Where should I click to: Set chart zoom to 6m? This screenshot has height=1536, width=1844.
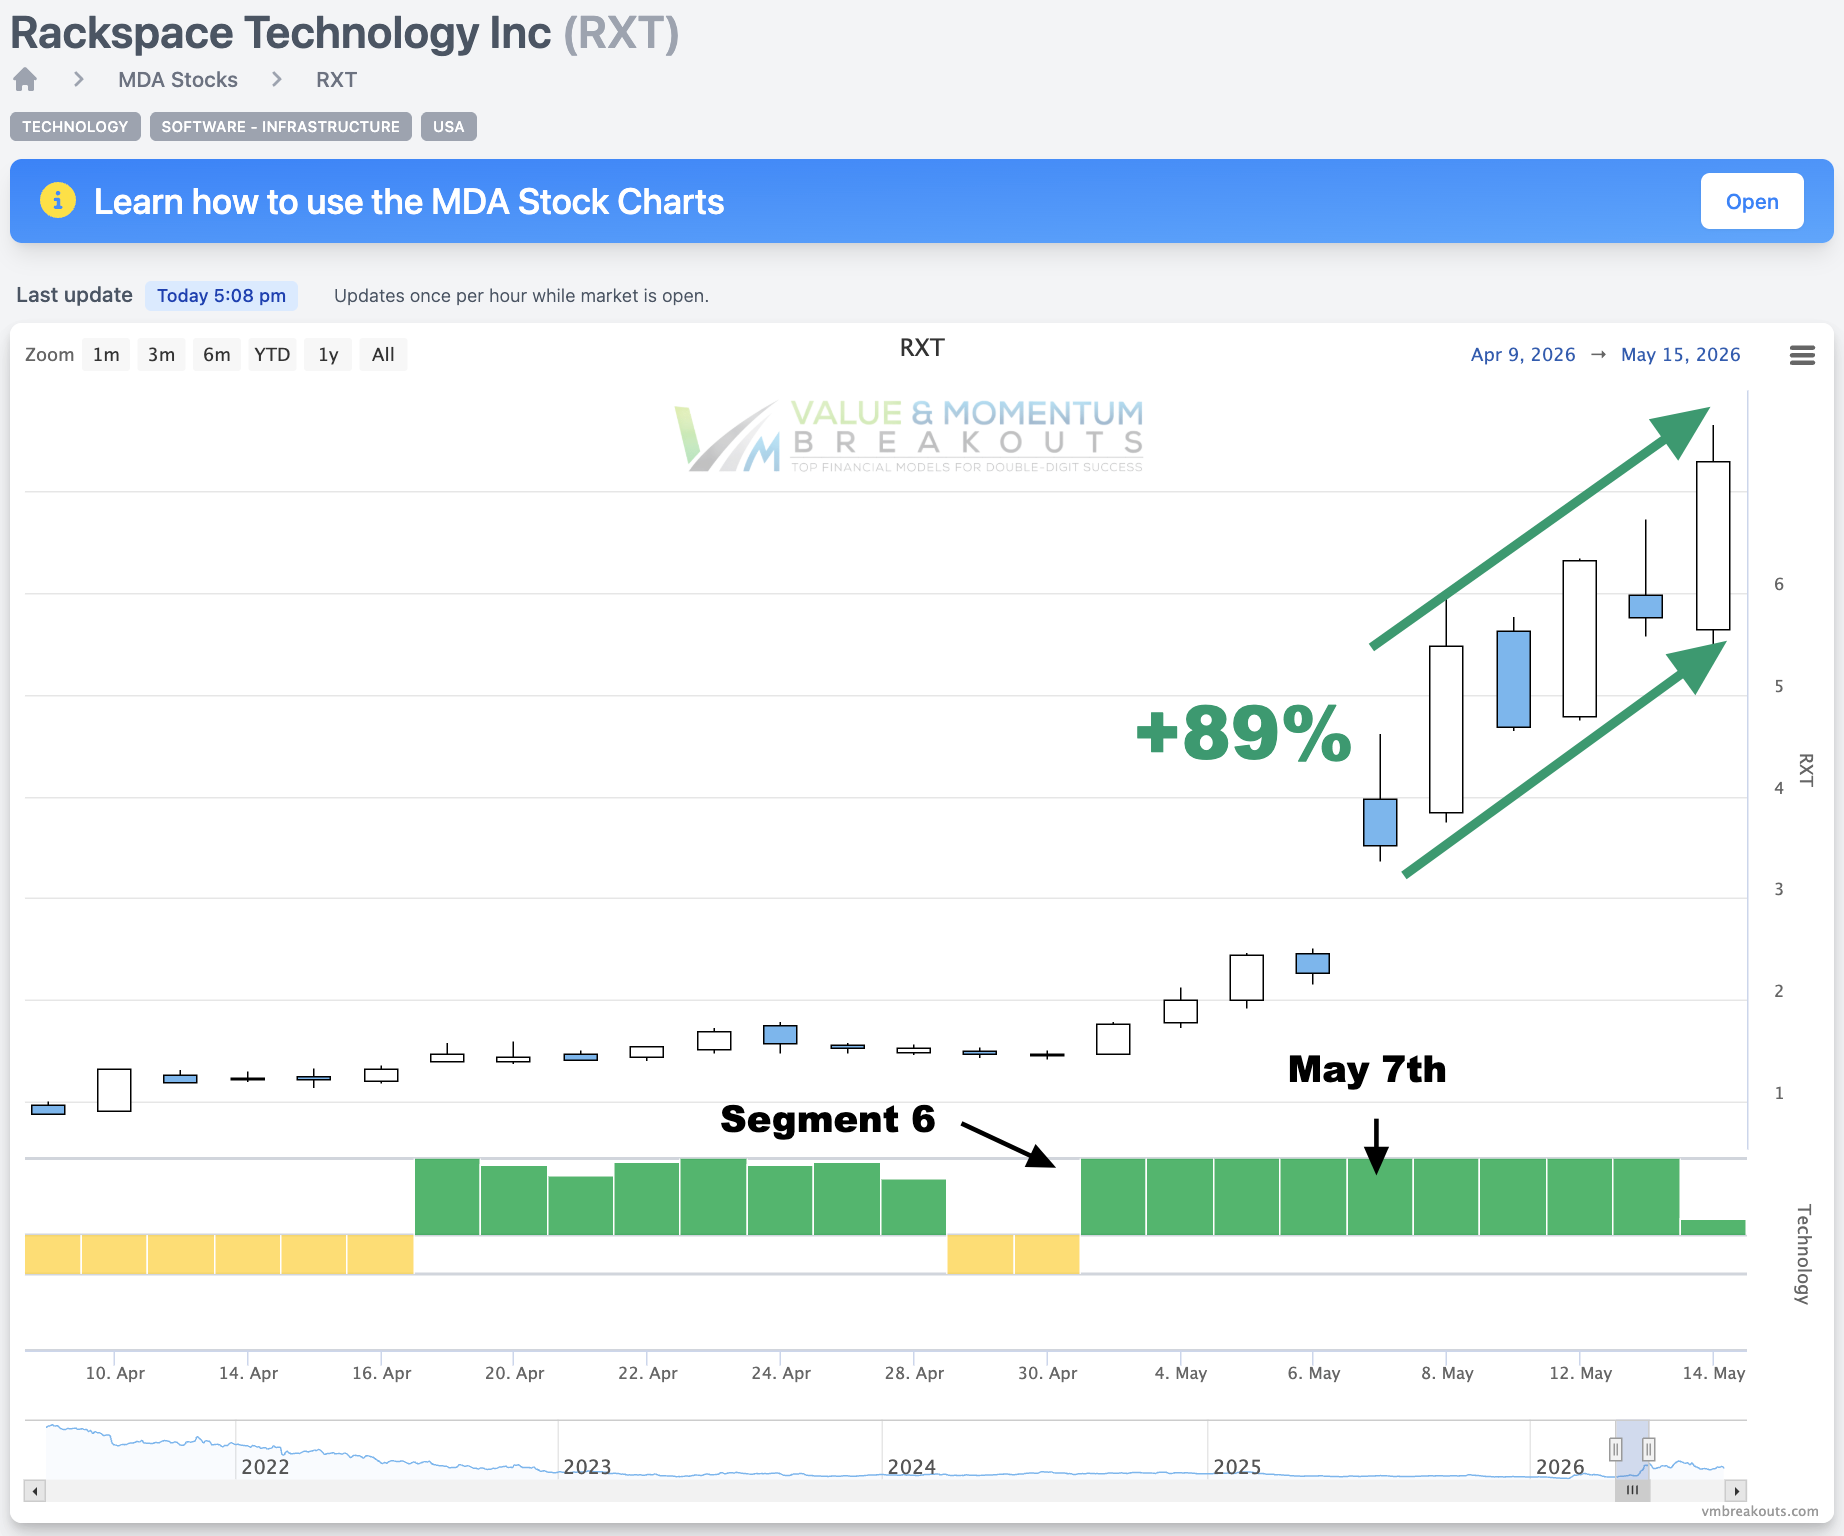click(x=216, y=355)
